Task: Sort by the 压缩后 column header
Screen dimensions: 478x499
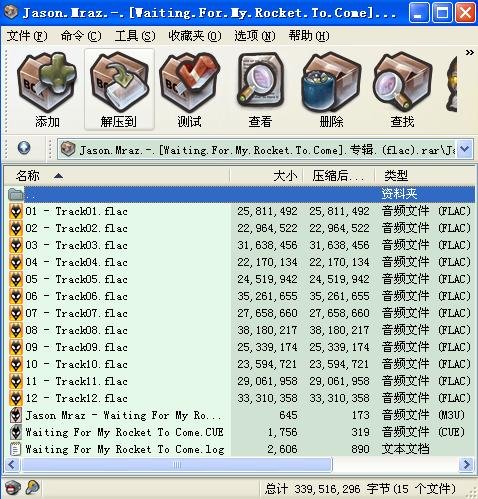Action: point(338,175)
